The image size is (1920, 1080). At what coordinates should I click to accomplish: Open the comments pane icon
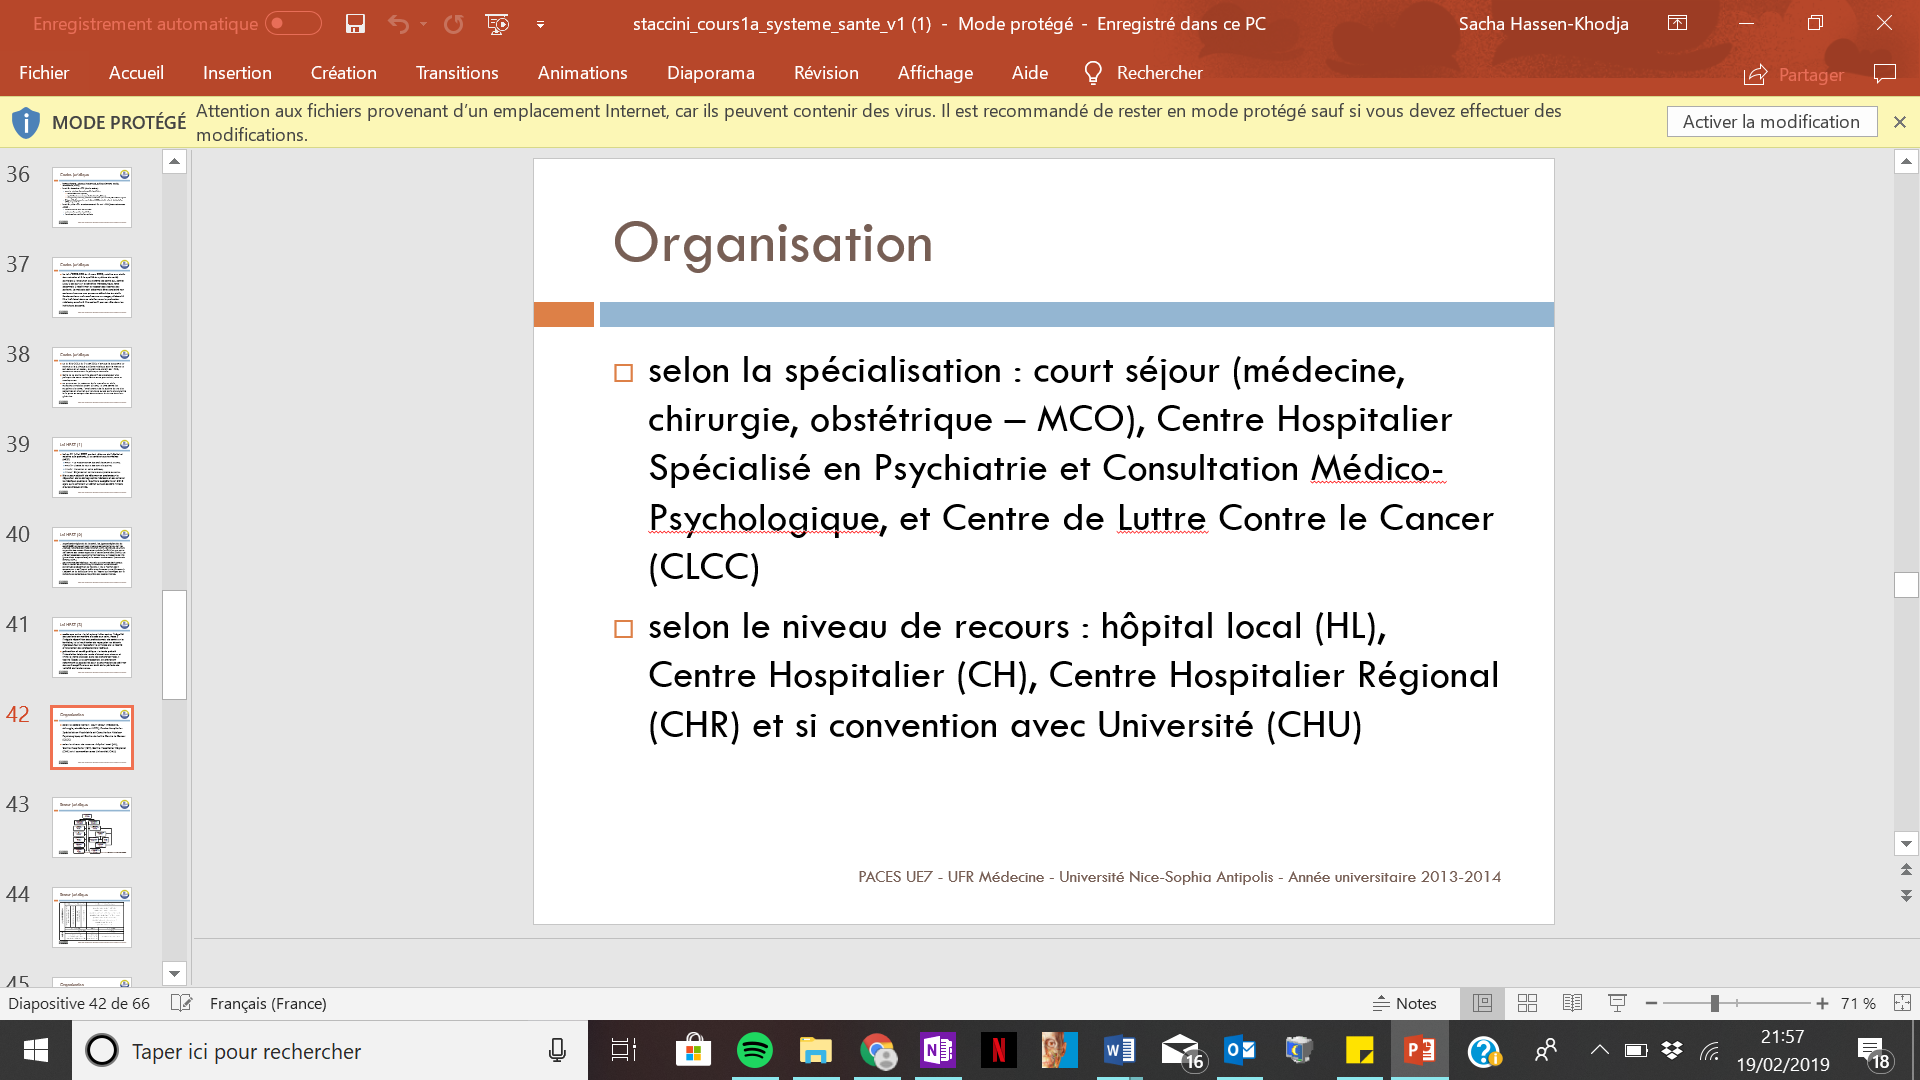coord(1884,74)
